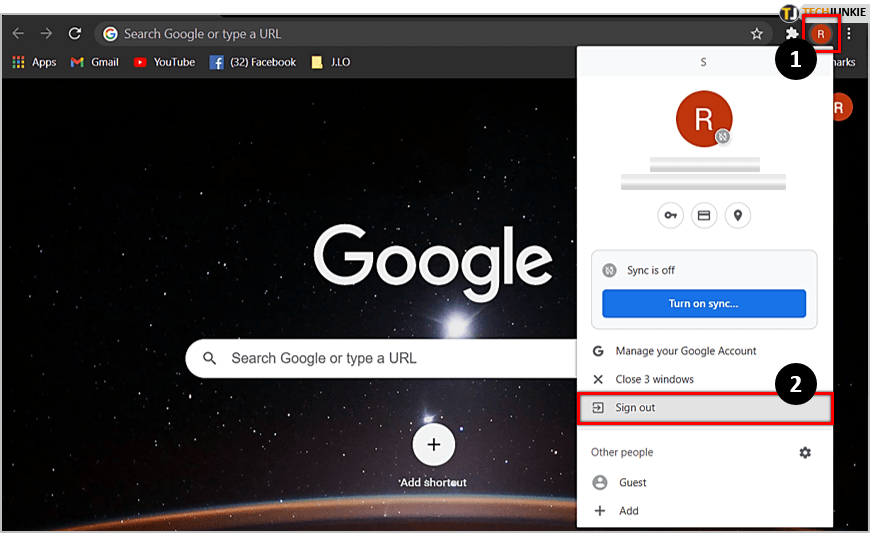874x533 pixels.
Task: Switch to the Guest profile
Action: pos(632,482)
